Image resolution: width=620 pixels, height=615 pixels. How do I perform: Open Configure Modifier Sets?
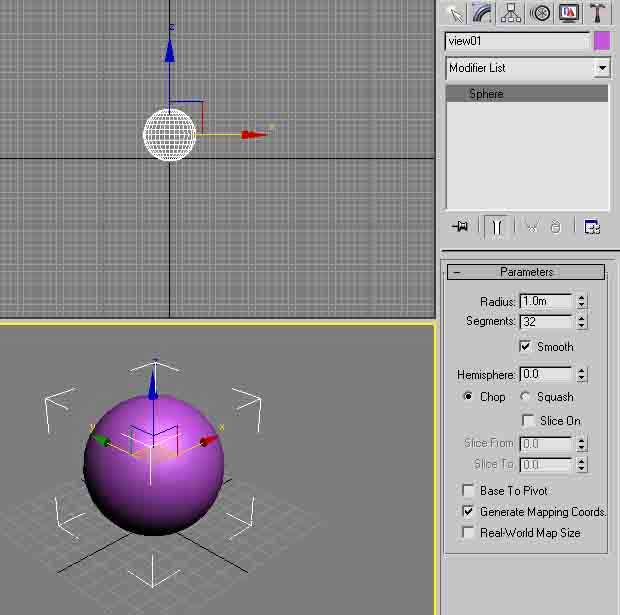[592, 227]
